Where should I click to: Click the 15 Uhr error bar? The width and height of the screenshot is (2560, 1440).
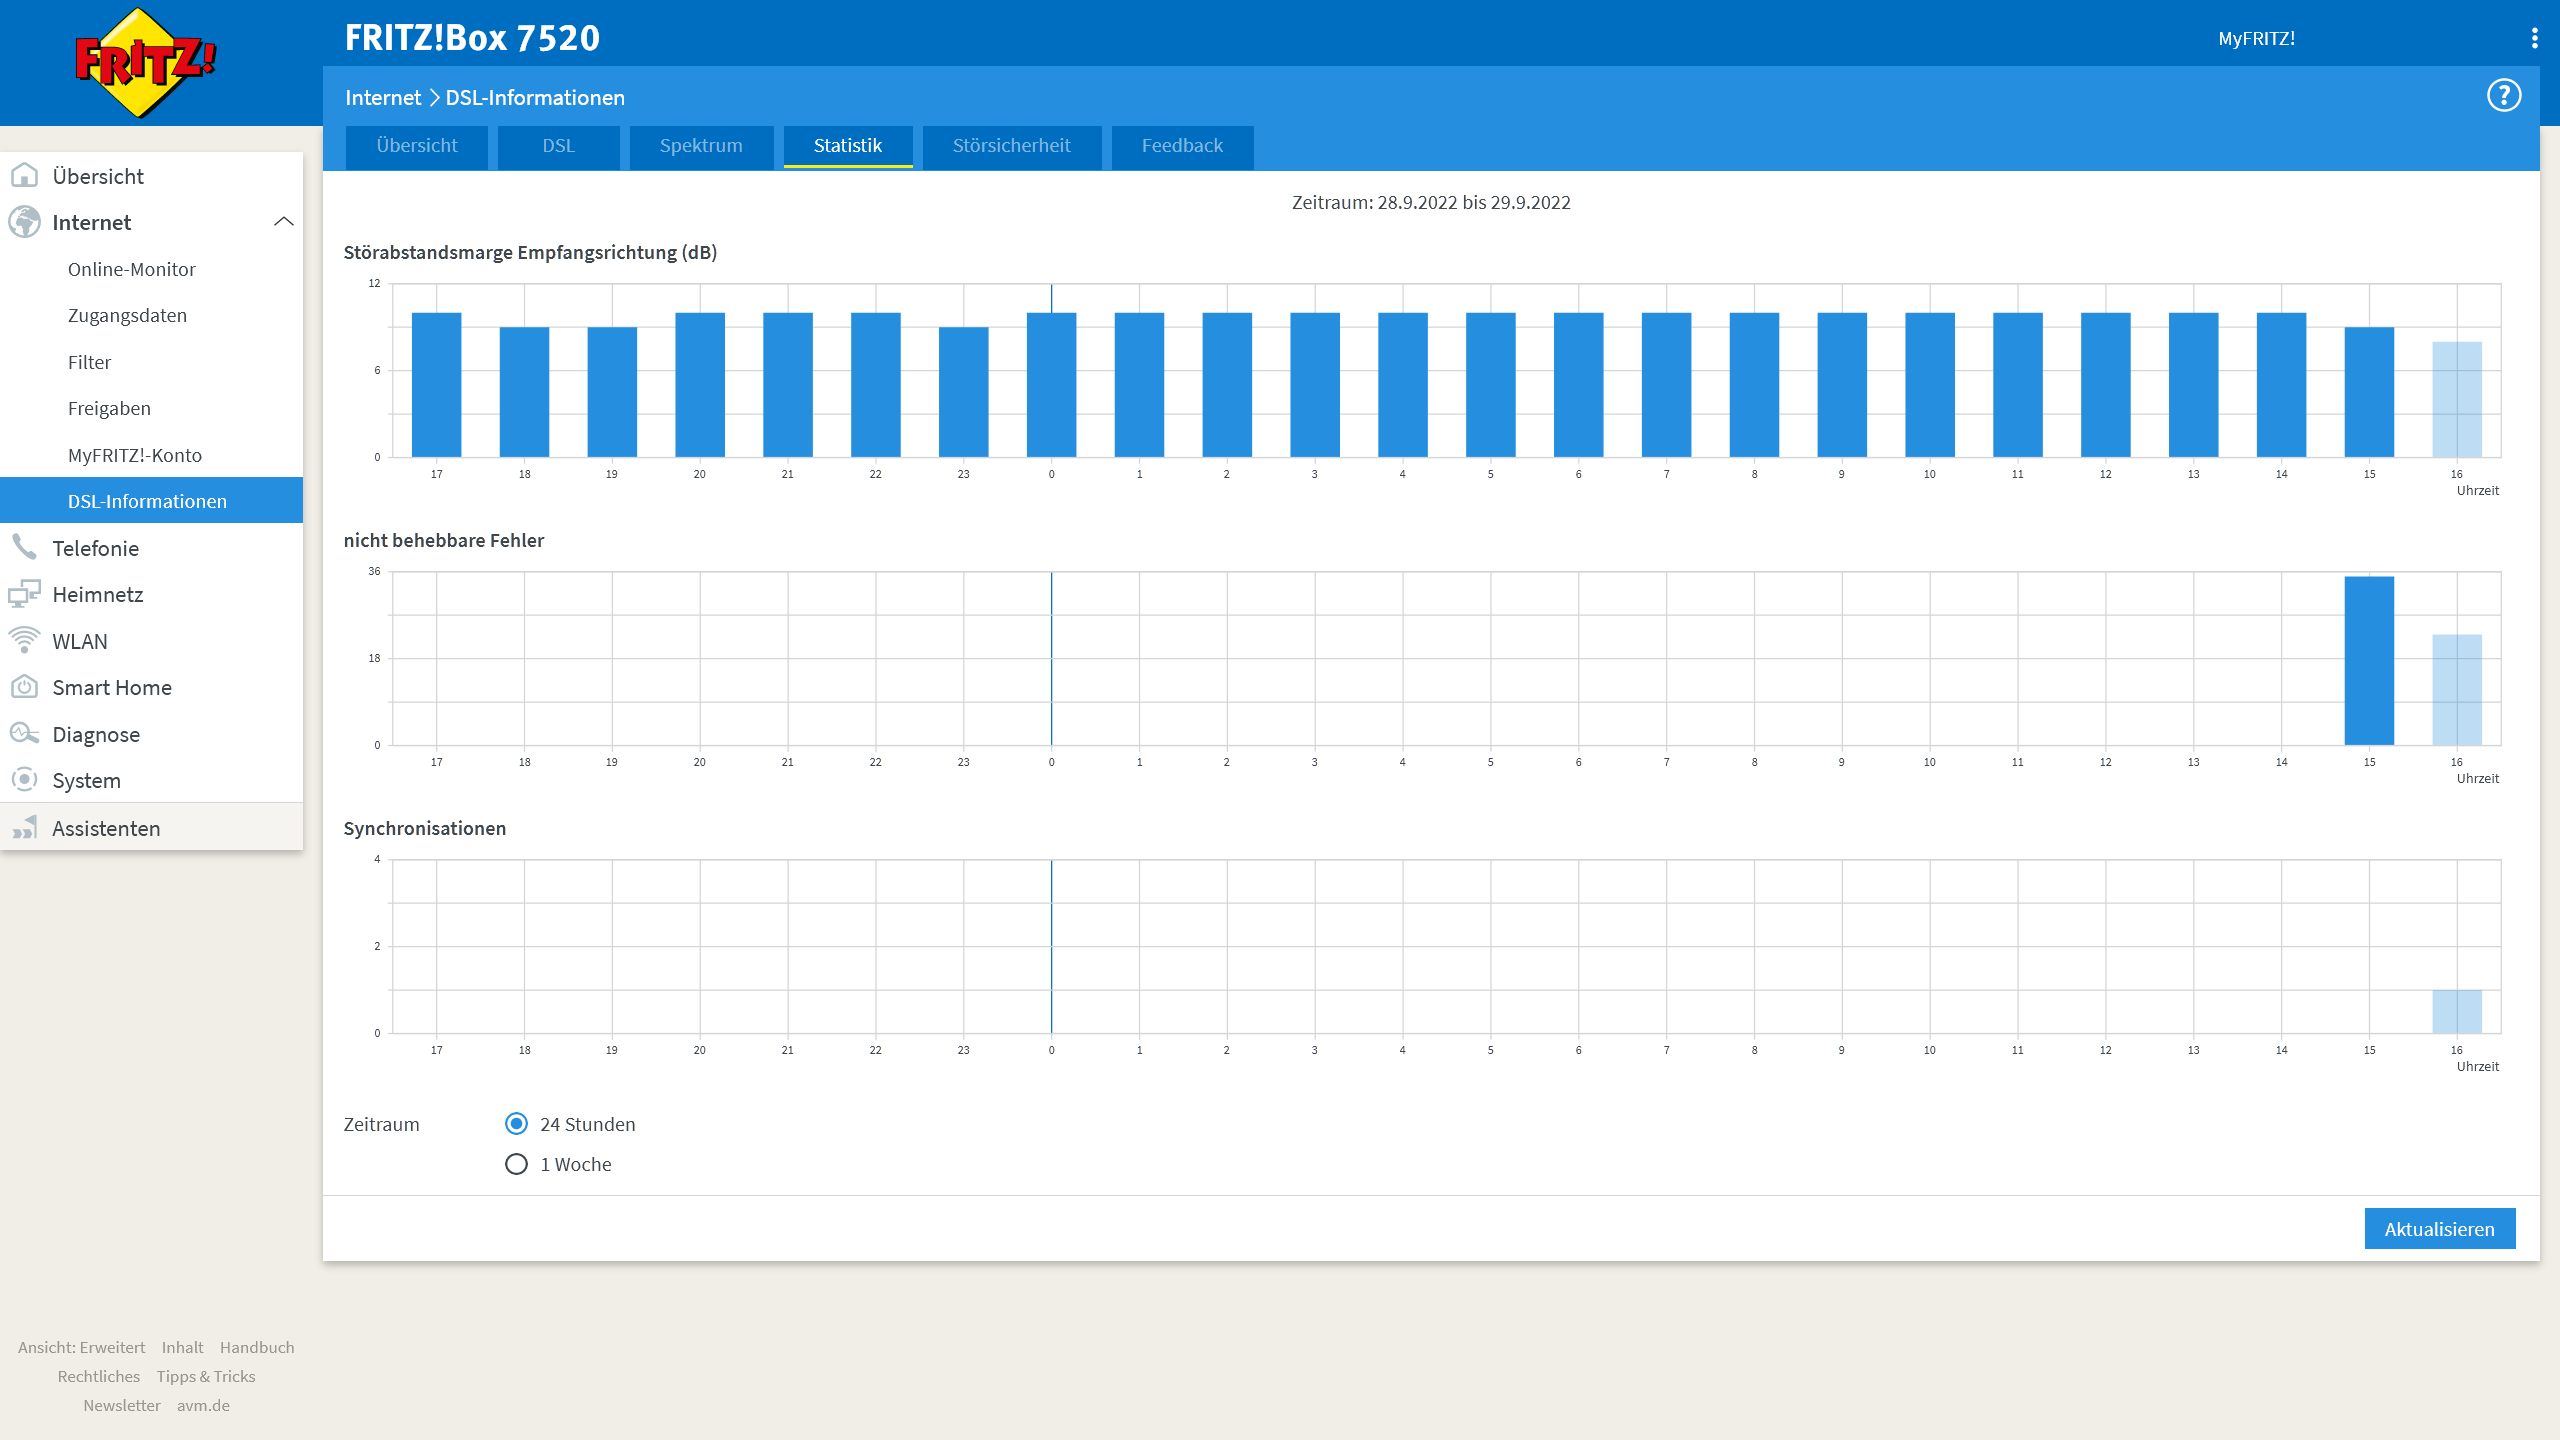[x=2369, y=660]
